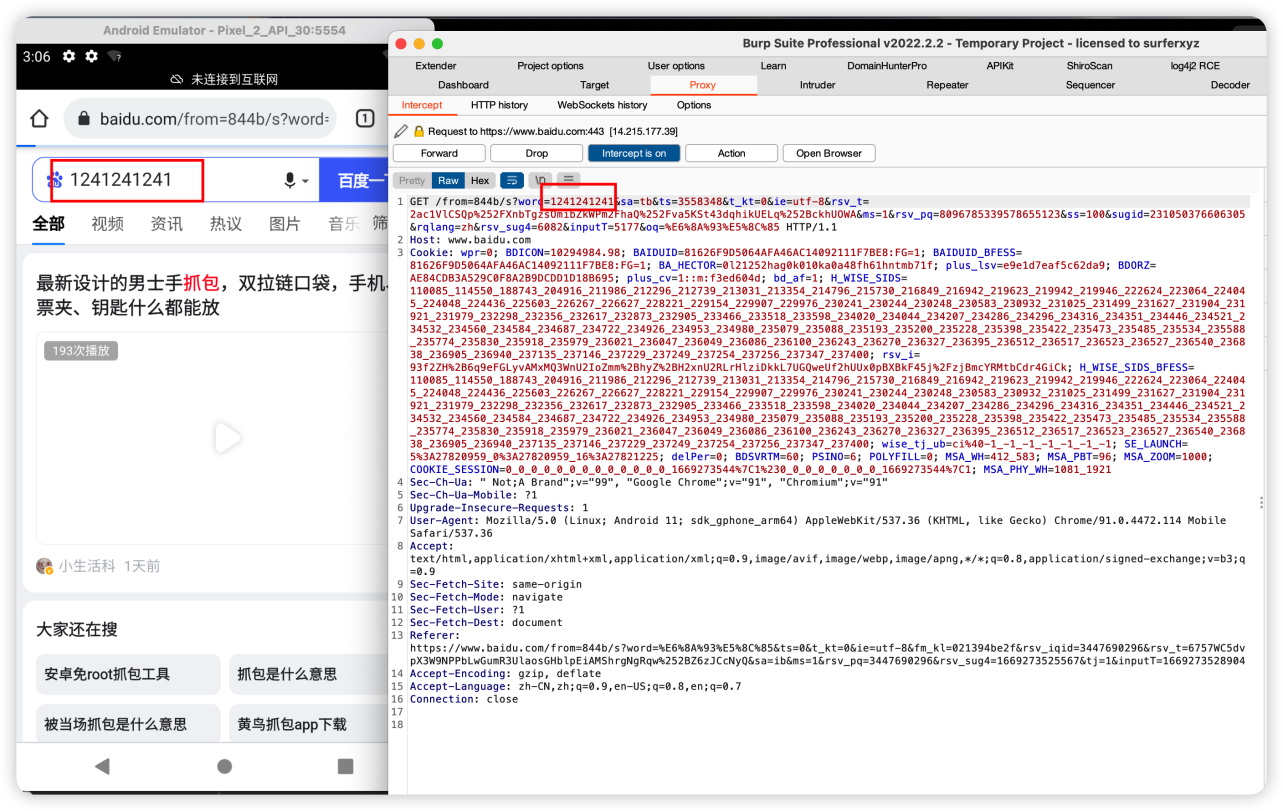
Task: Open the Repeater tab
Action: pos(947,85)
